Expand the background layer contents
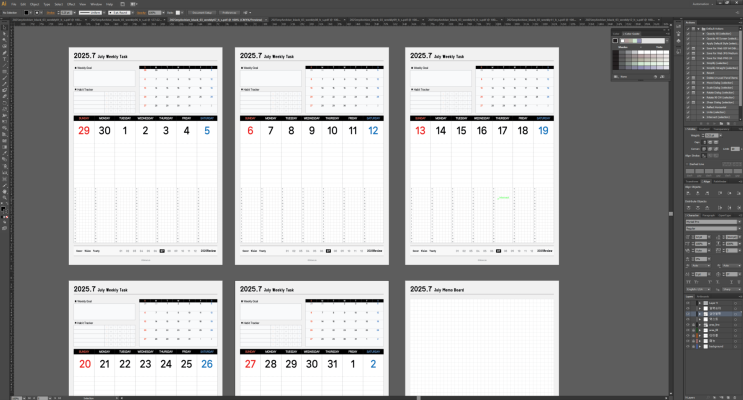The height and width of the screenshot is (400, 743). pyautogui.click(x=700, y=346)
